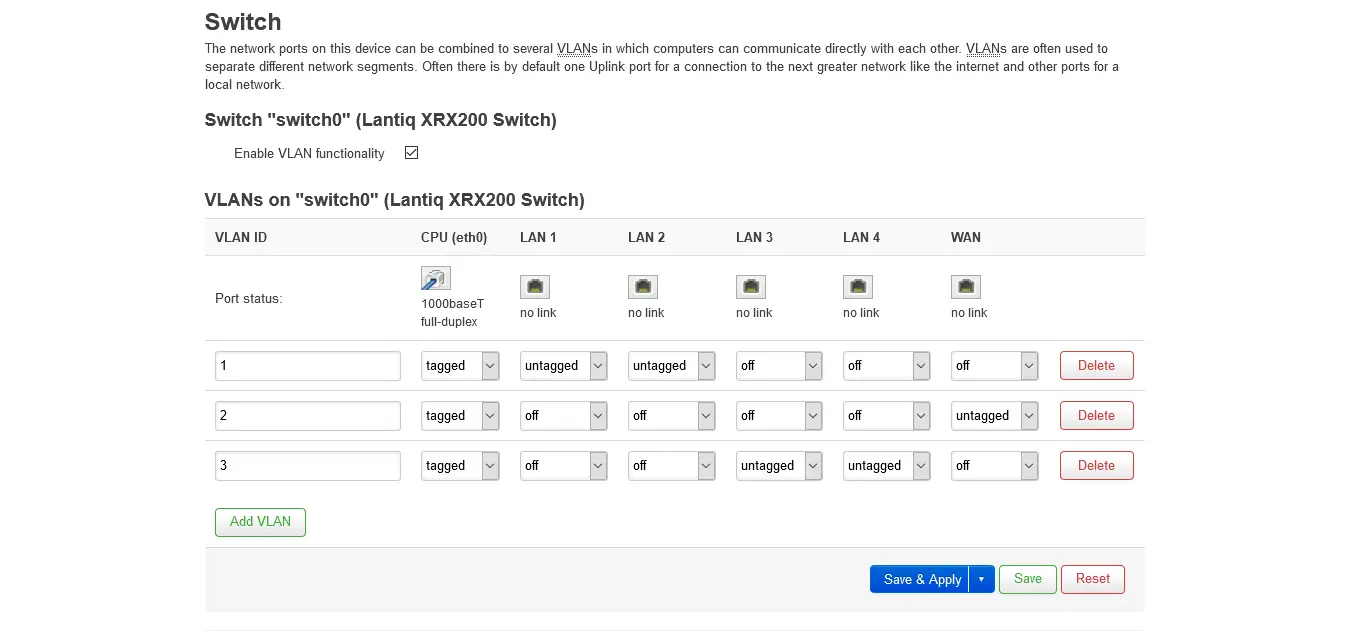Open CPU dropdown for VLAN 1
Viewport: 1349px width, 634px height.
[x=460, y=366]
